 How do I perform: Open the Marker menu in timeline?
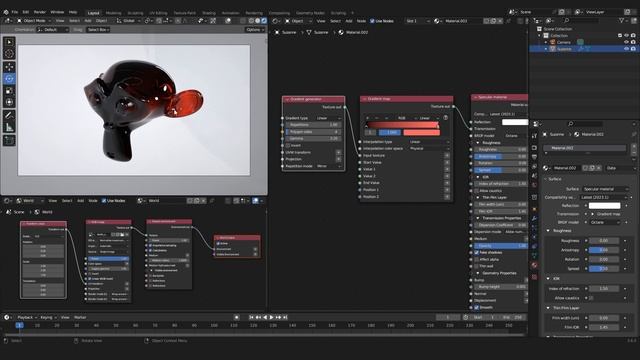pyautogui.click(x=80, y=317)
